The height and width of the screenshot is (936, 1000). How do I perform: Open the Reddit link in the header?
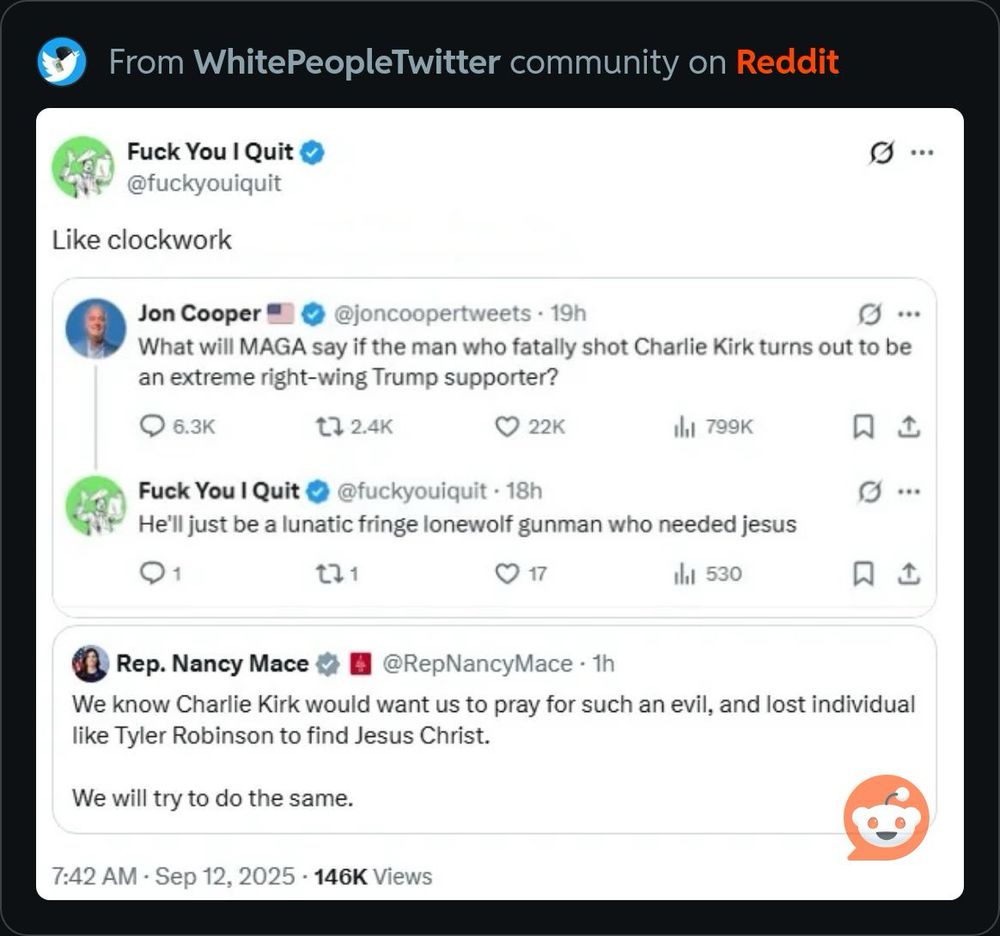point(787,62)
